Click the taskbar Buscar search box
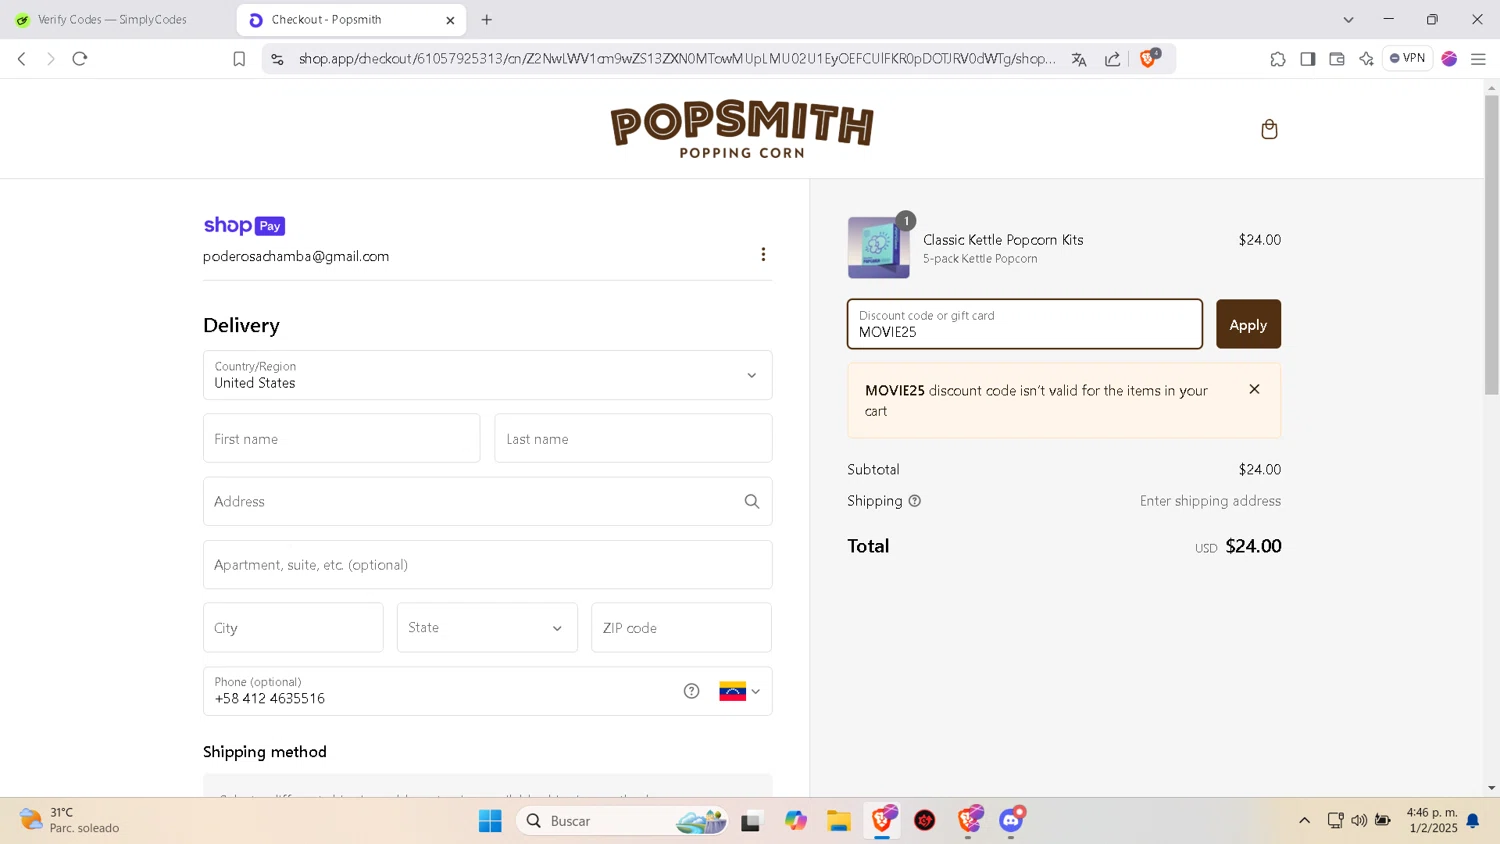The height and width of the screenshot is (844, 1500). tap(621, 821)
